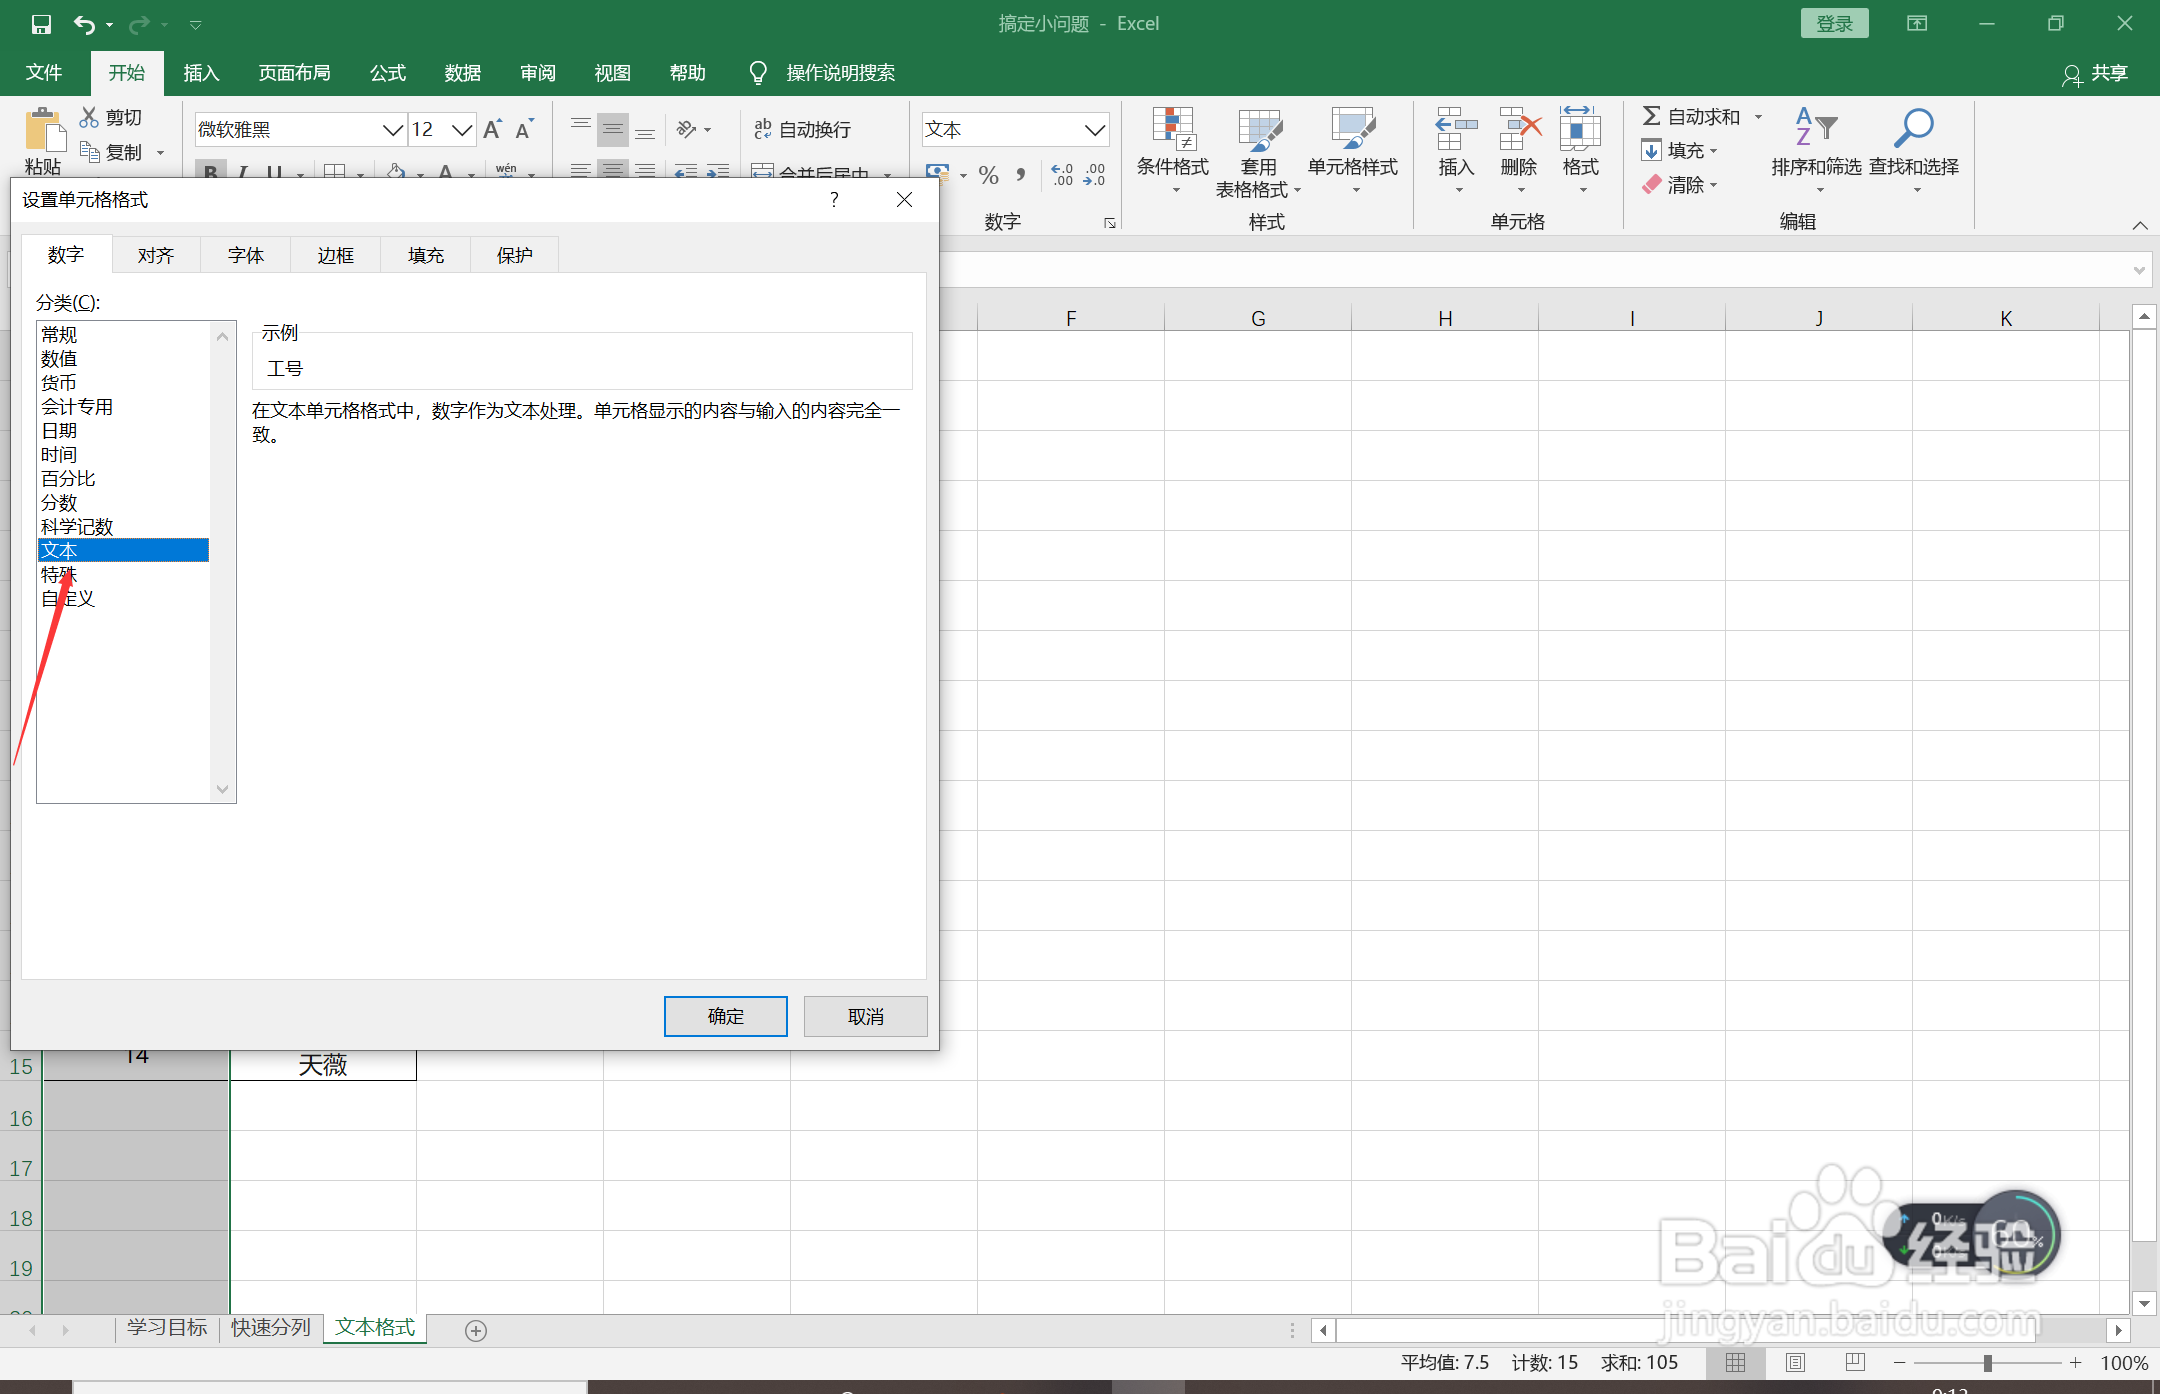The height and width of the screenshot is (1394, 2160).
Task: Expand the AutoSum dropdown arrow
Action: pyautogui.click(x=1758, y=117)
